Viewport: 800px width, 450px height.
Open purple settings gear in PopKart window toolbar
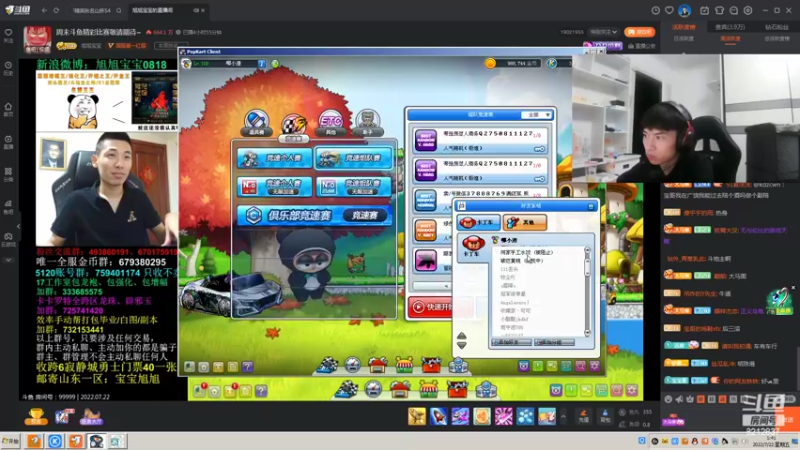(595, 366)
